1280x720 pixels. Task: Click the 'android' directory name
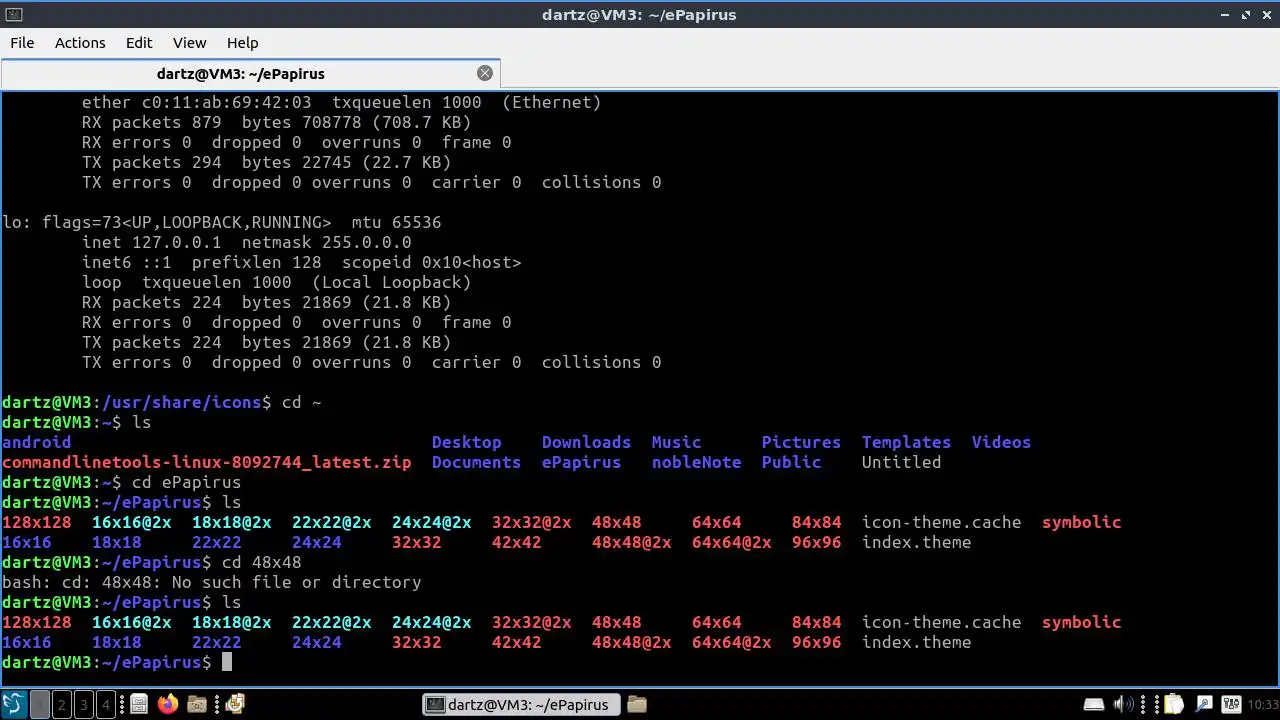pos(37,442)
